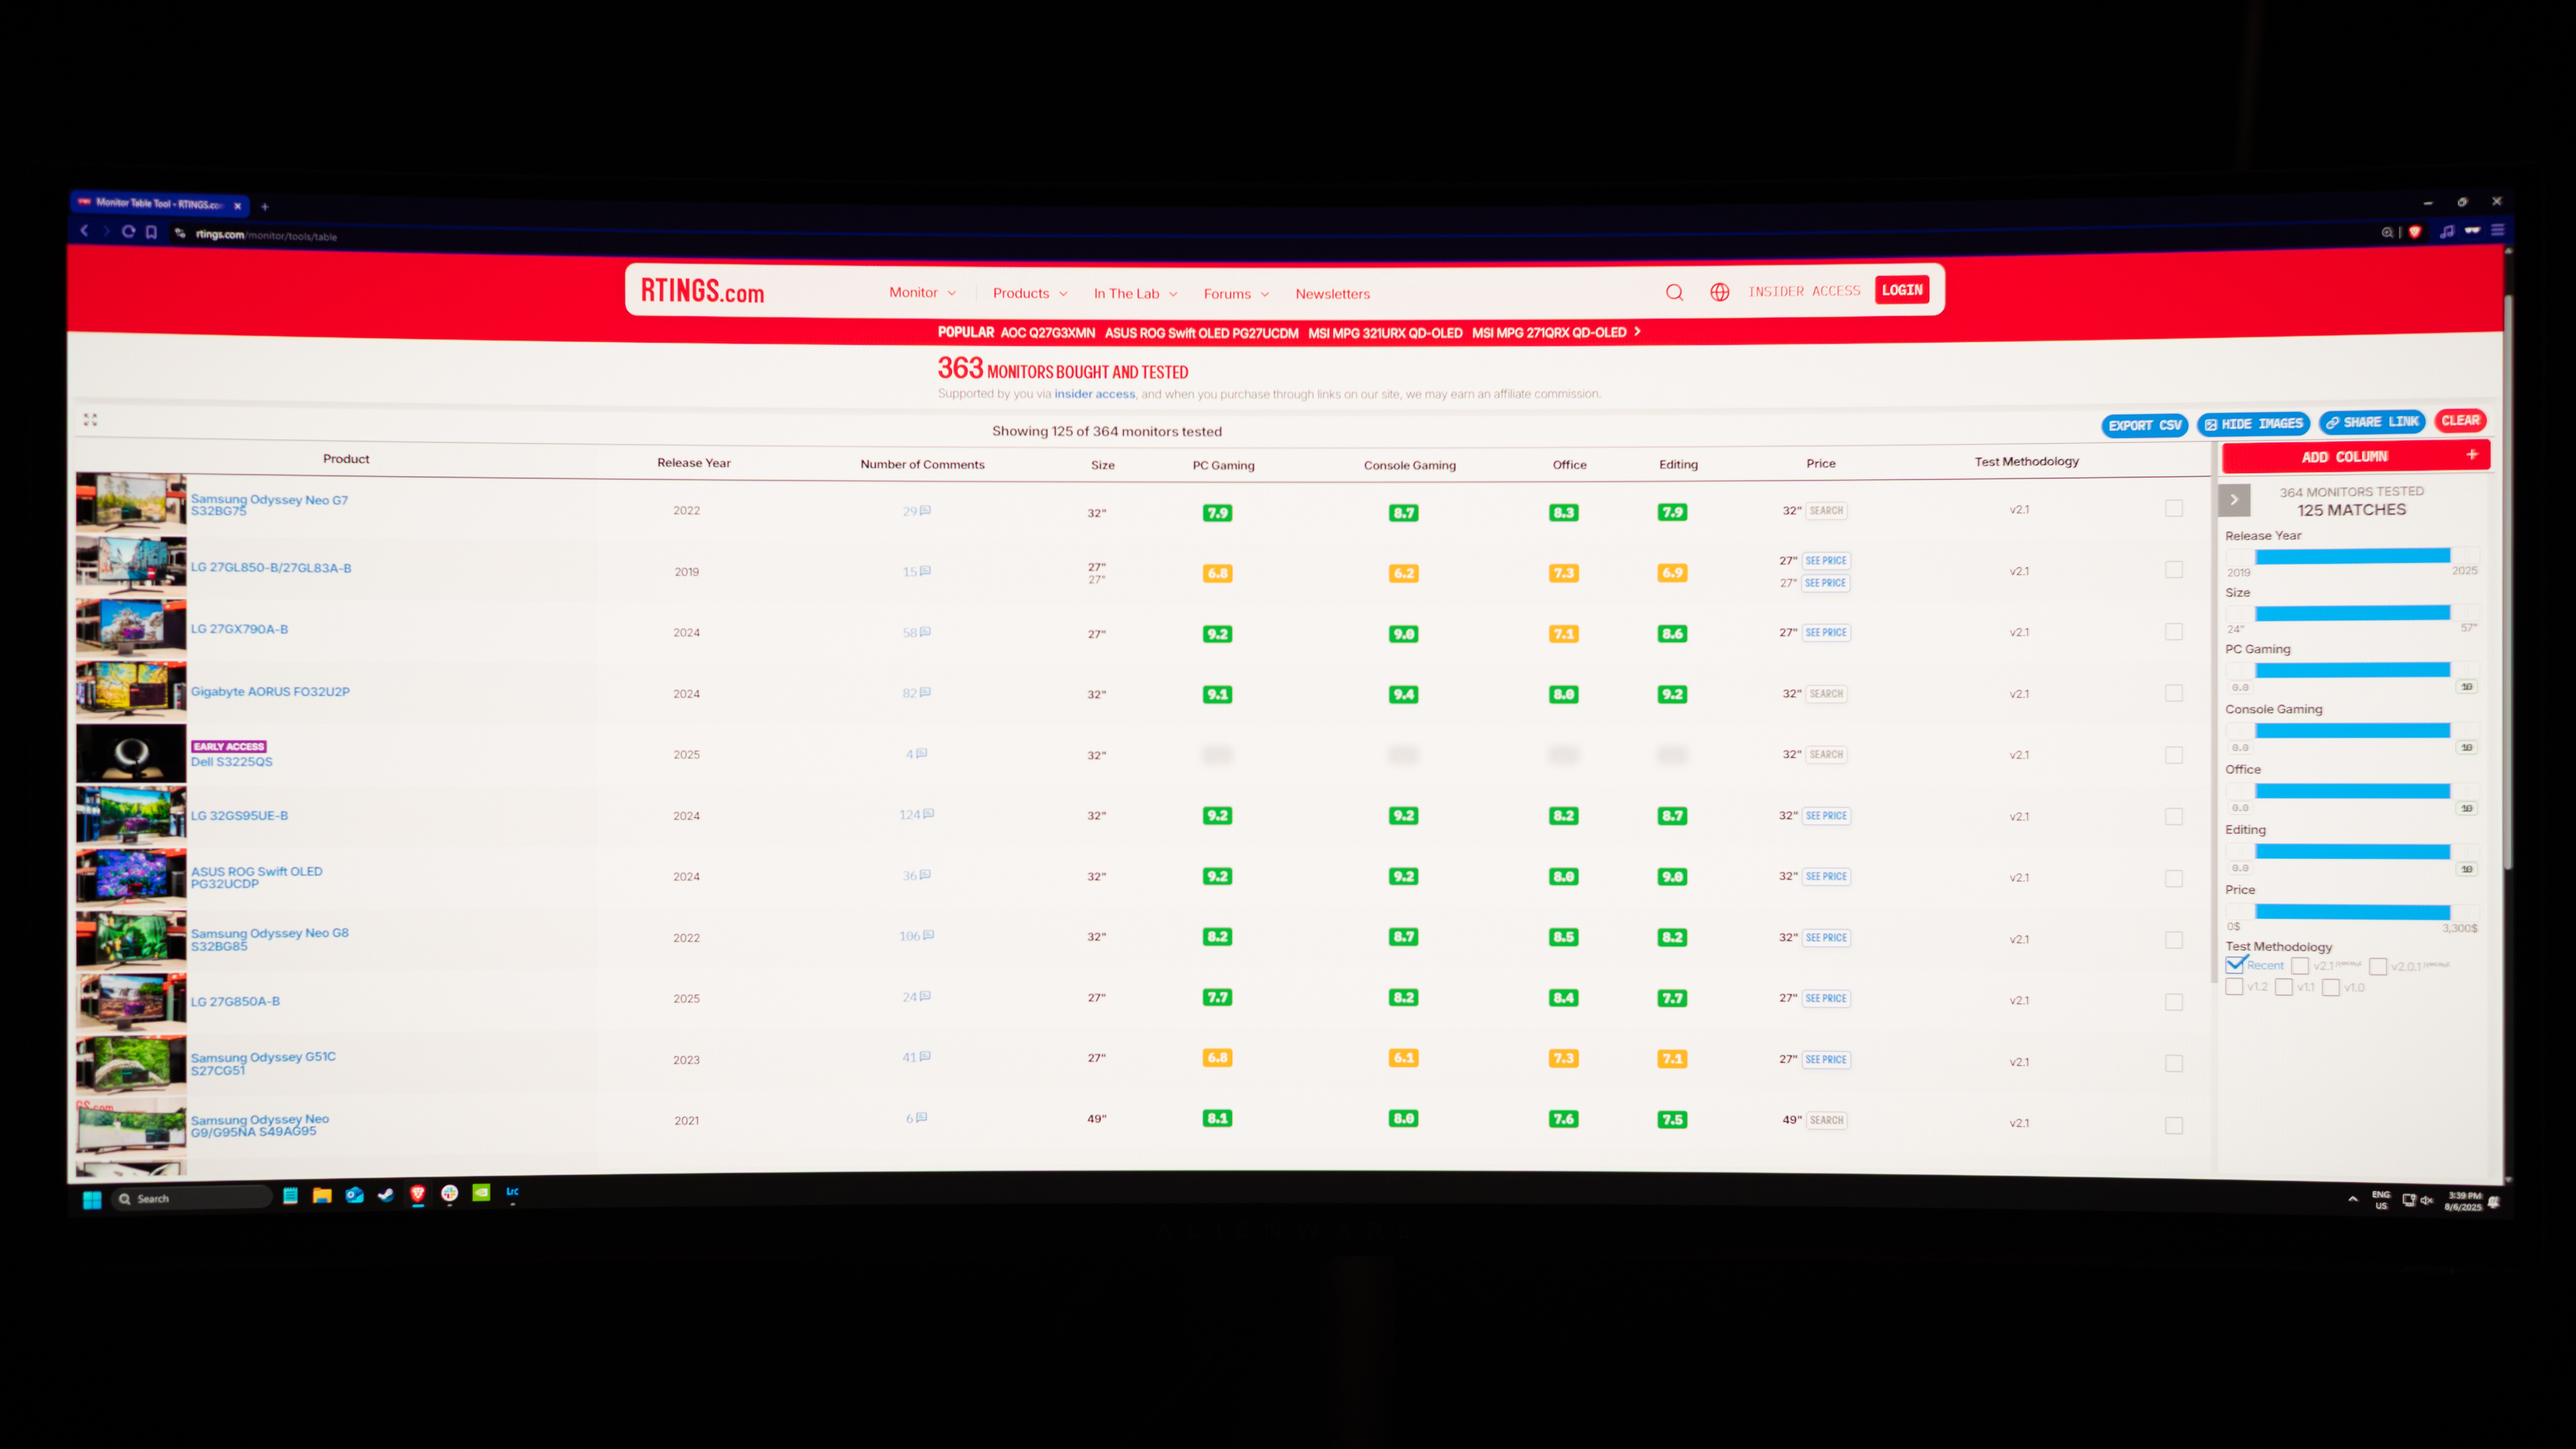Click the Brave shields icon in address bar
This screenshot has height=1449, width=2576.
(2415, 232)
